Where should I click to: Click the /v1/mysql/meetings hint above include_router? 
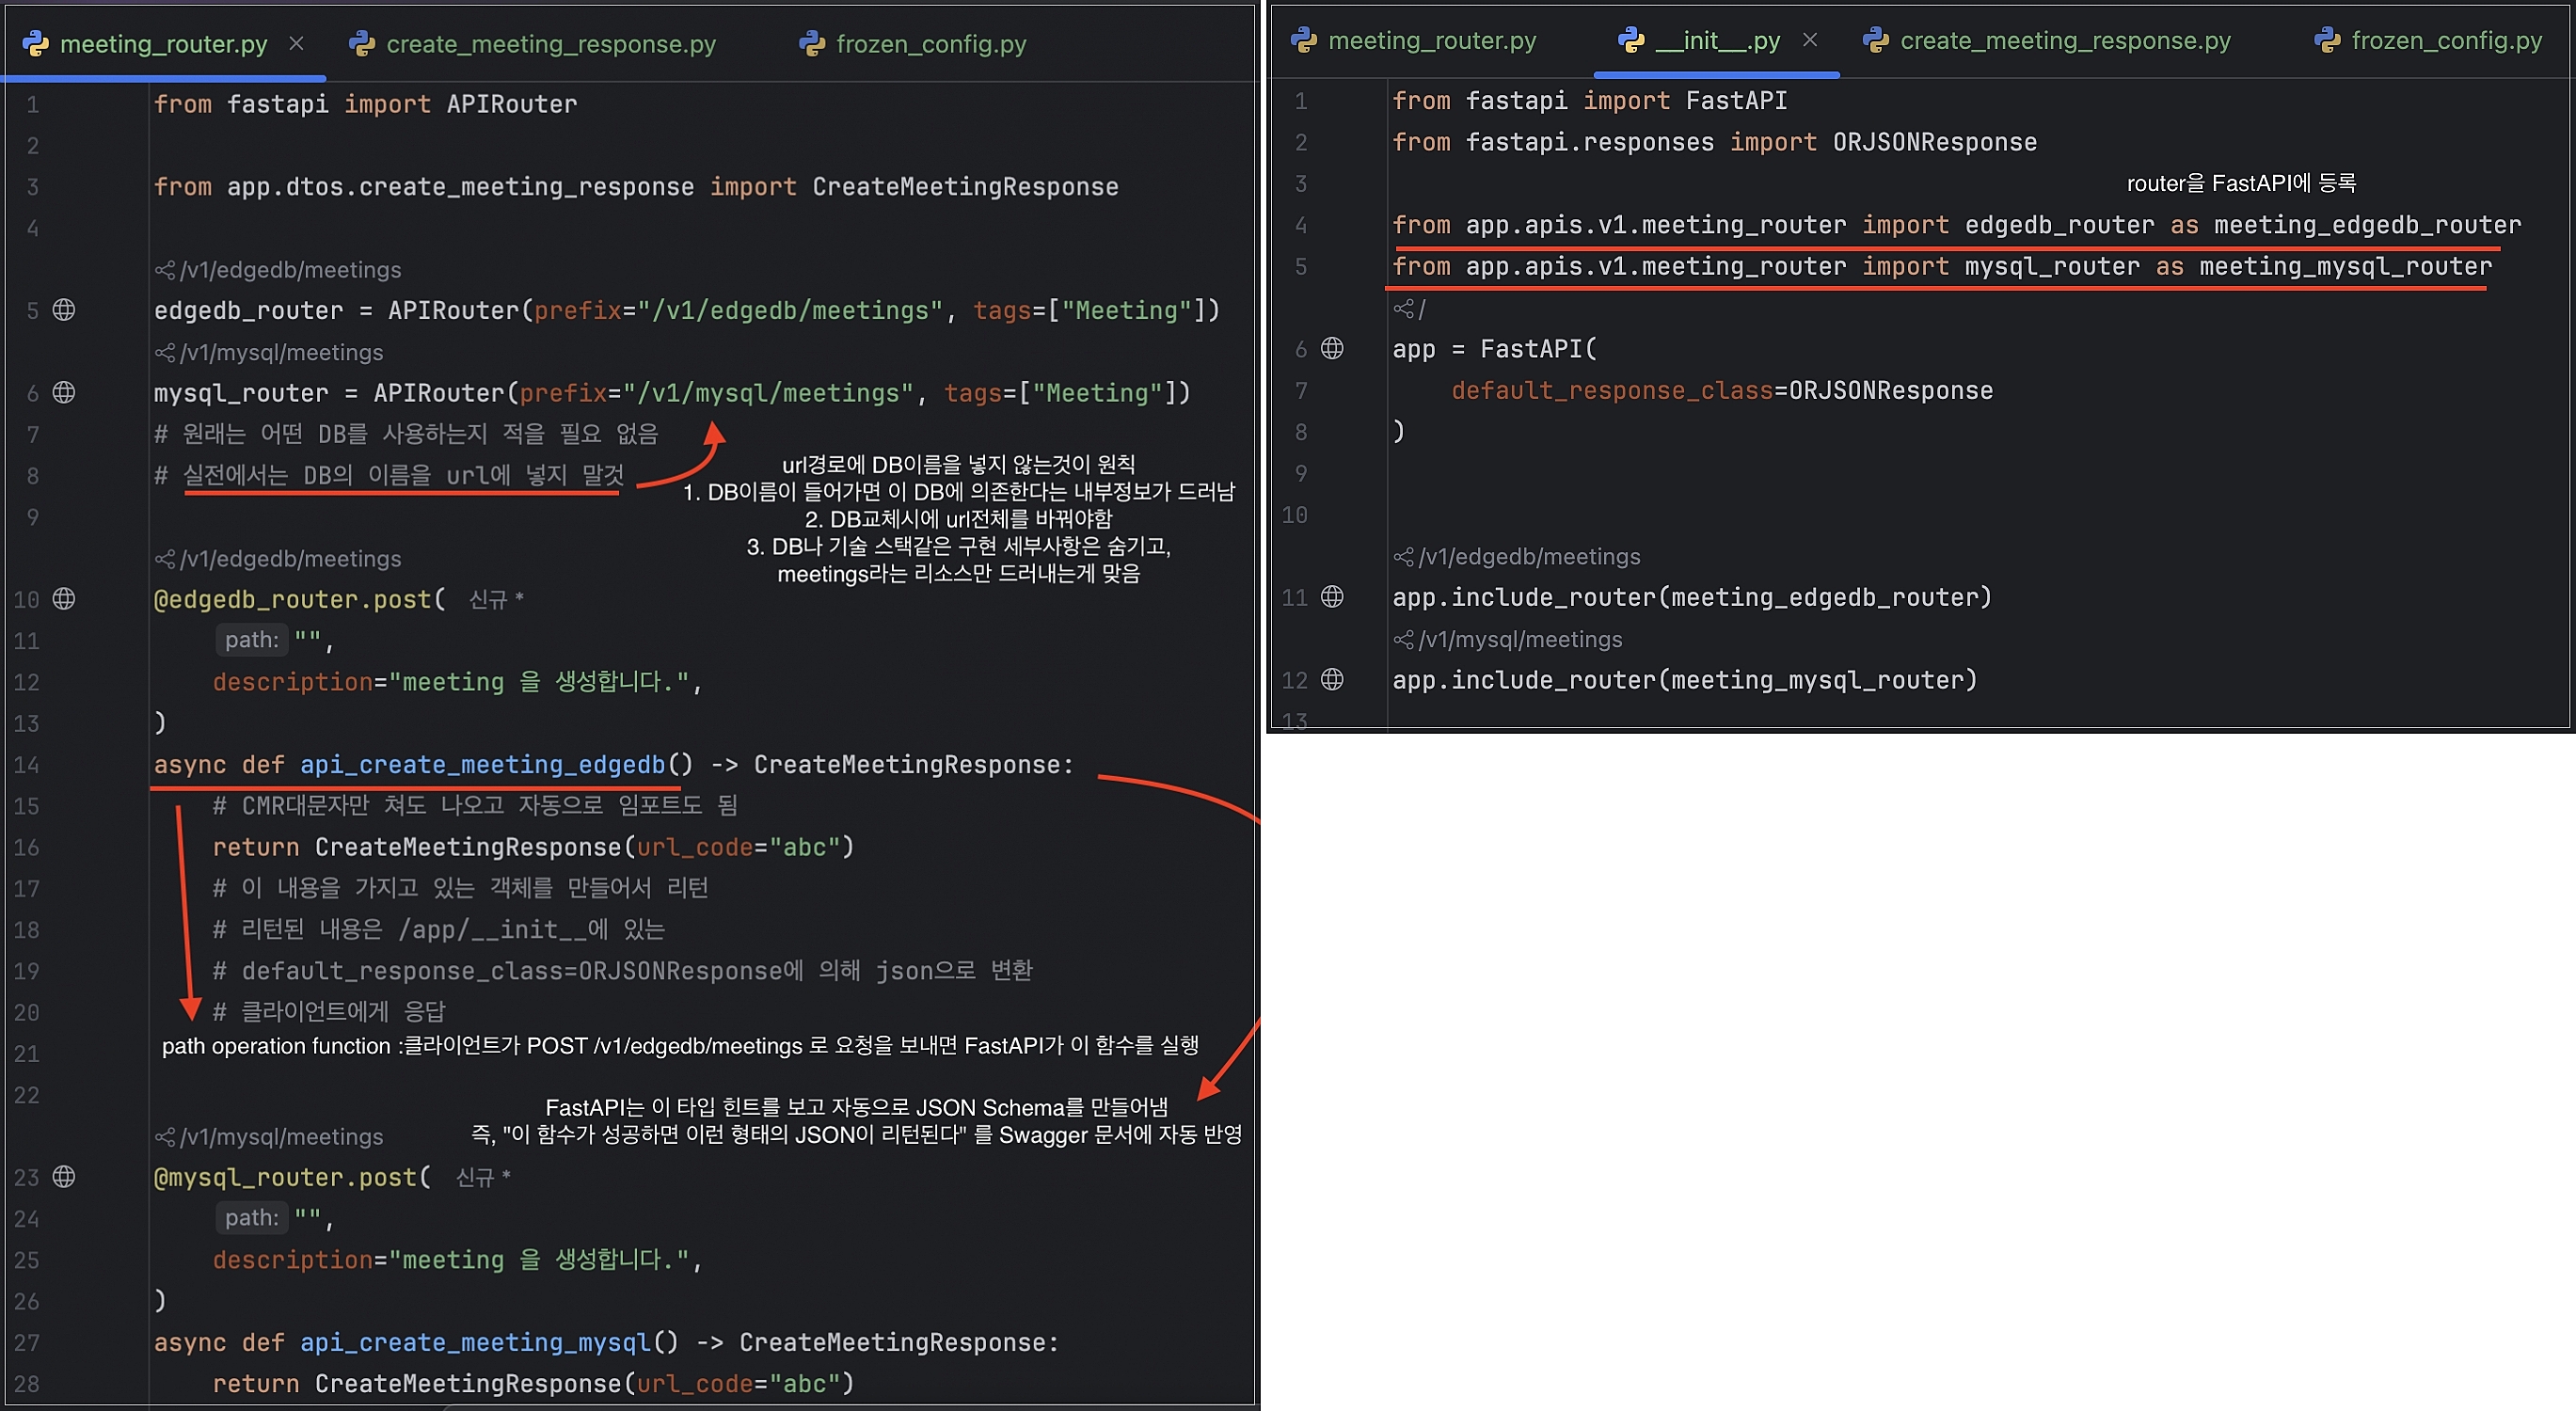(1520, 639)
